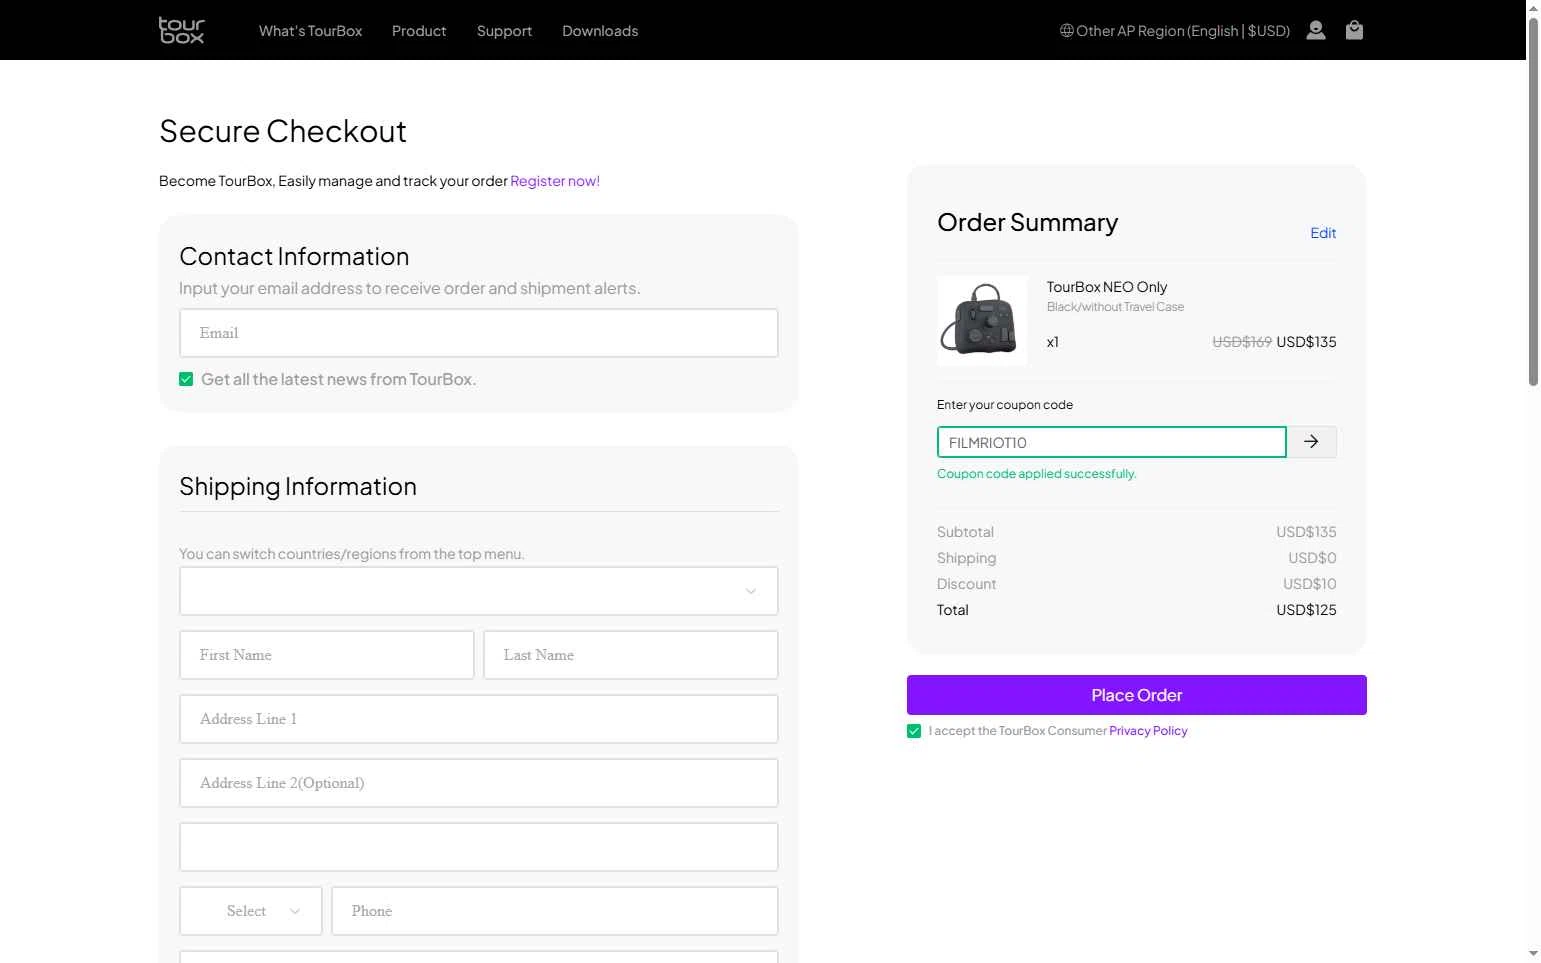Open What's TourBox menu
The width and height of the screenshot is (1541, 963).
click(x=310, y=31)
